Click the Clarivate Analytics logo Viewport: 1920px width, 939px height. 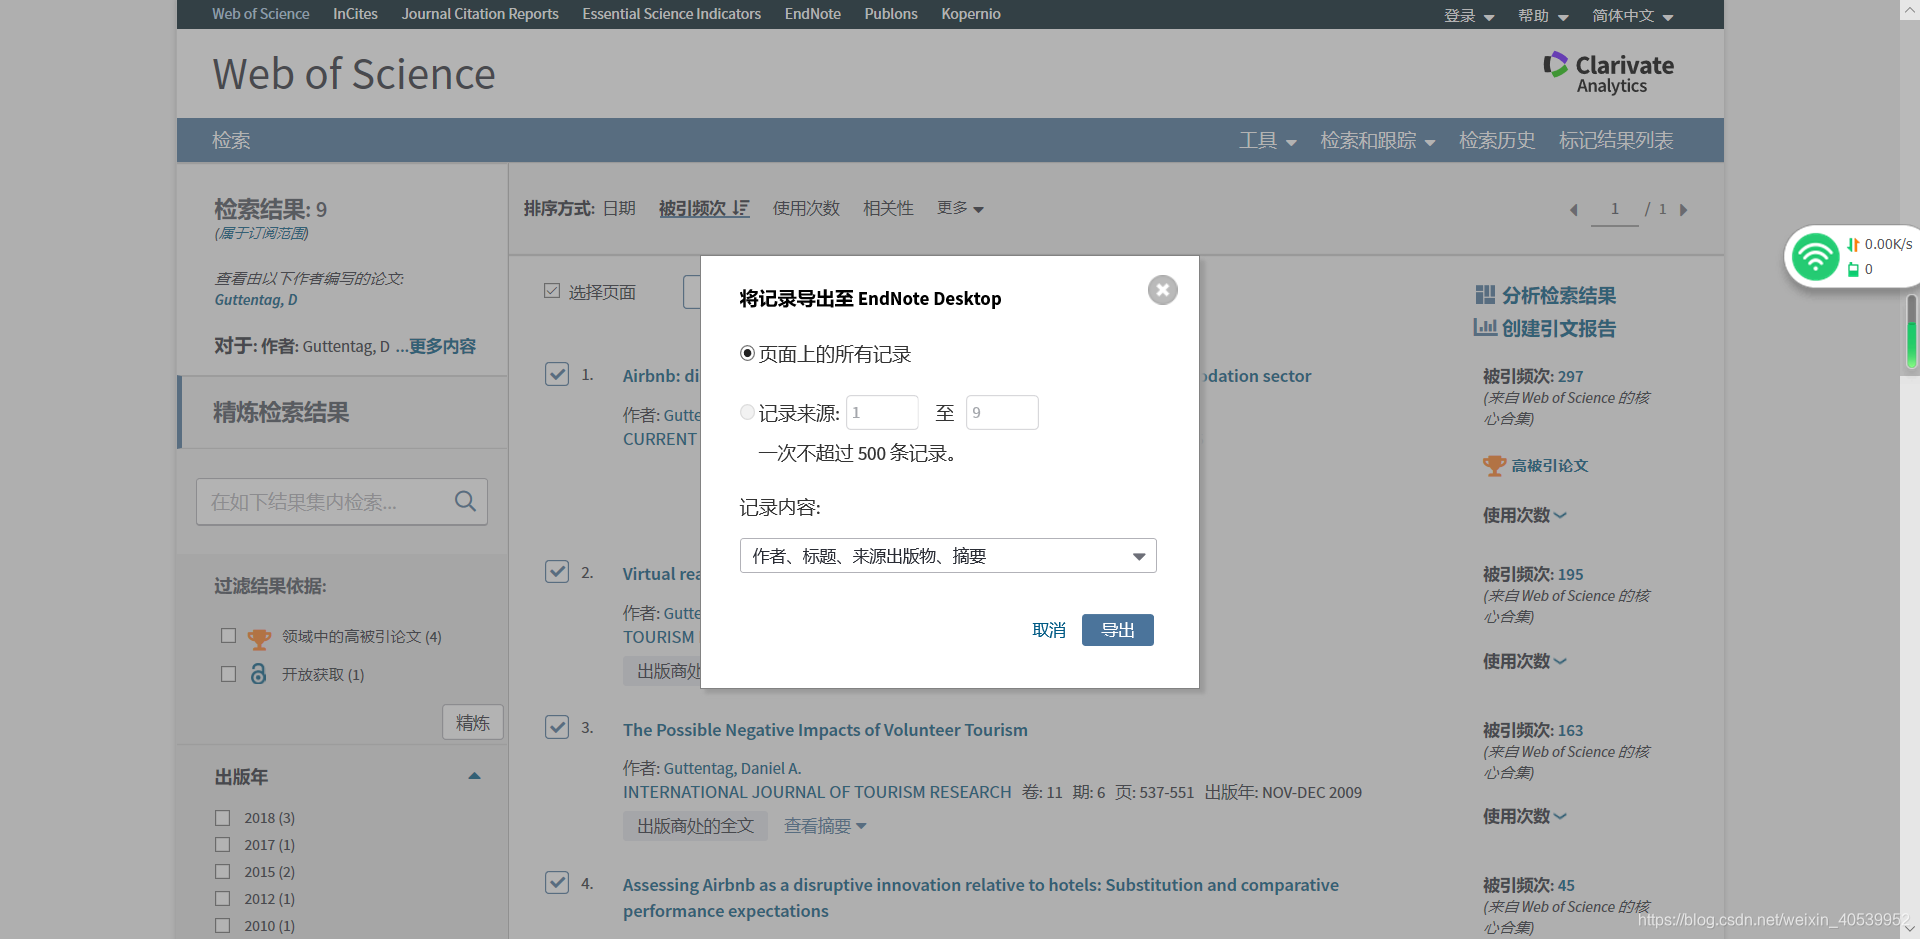click(1608, 73)
